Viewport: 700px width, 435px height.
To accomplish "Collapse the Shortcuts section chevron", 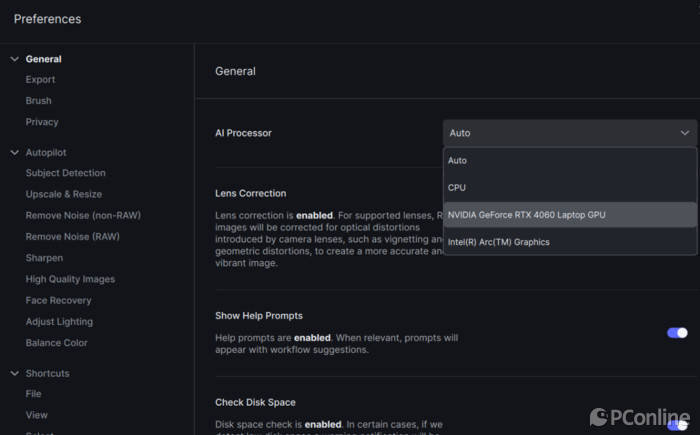I will 14,373.
